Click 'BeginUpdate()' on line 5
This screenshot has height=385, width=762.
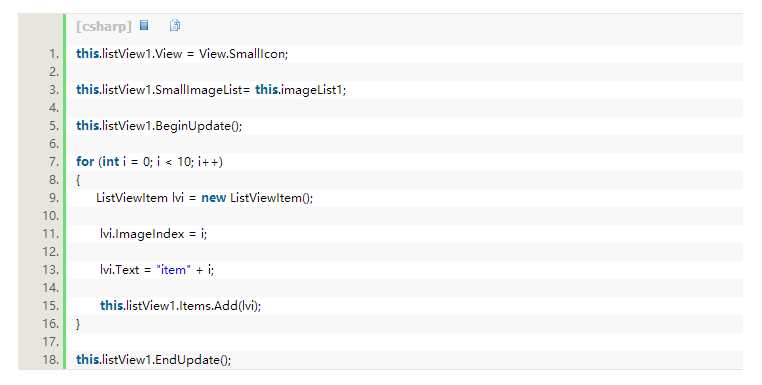(197, 125)
